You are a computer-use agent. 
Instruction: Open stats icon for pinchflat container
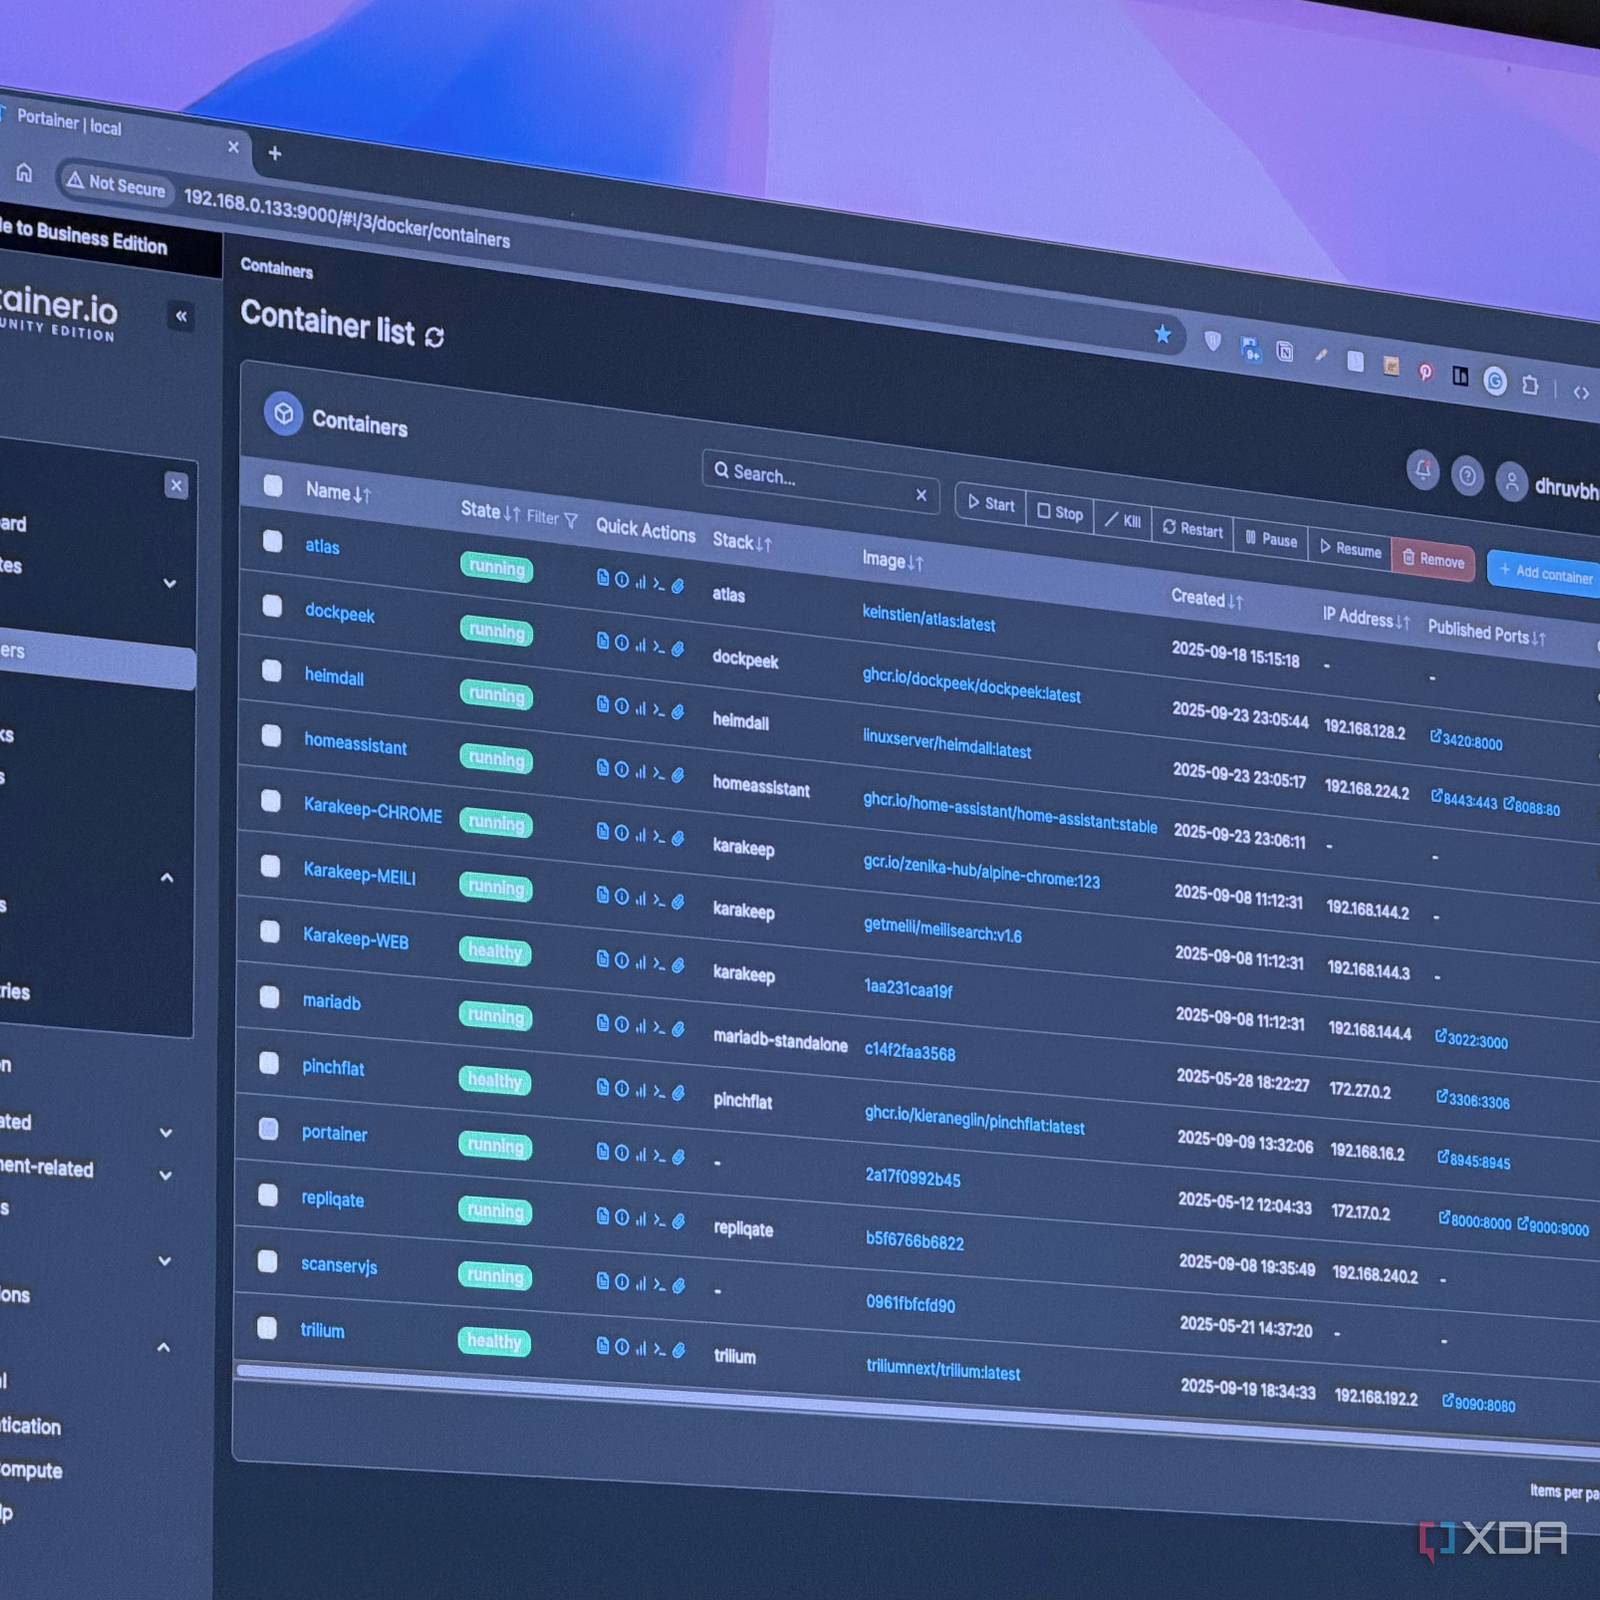641,1090
